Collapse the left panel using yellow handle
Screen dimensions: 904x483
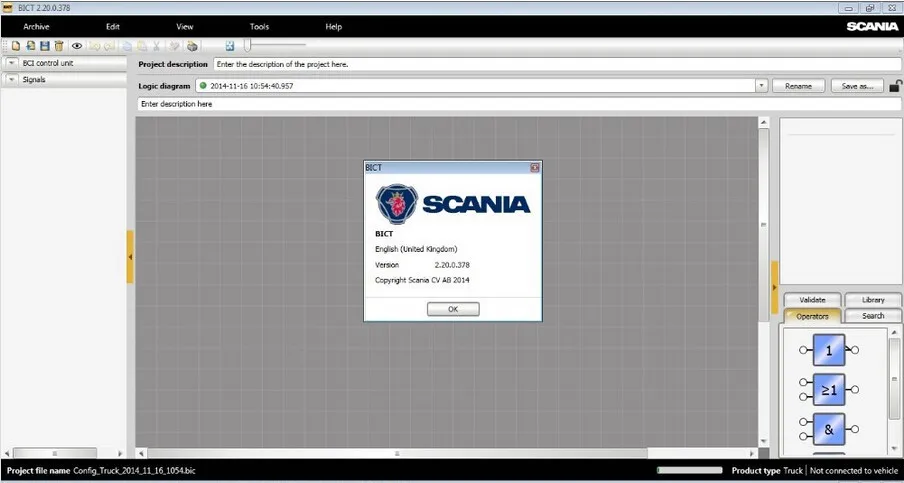pos(130,257)
